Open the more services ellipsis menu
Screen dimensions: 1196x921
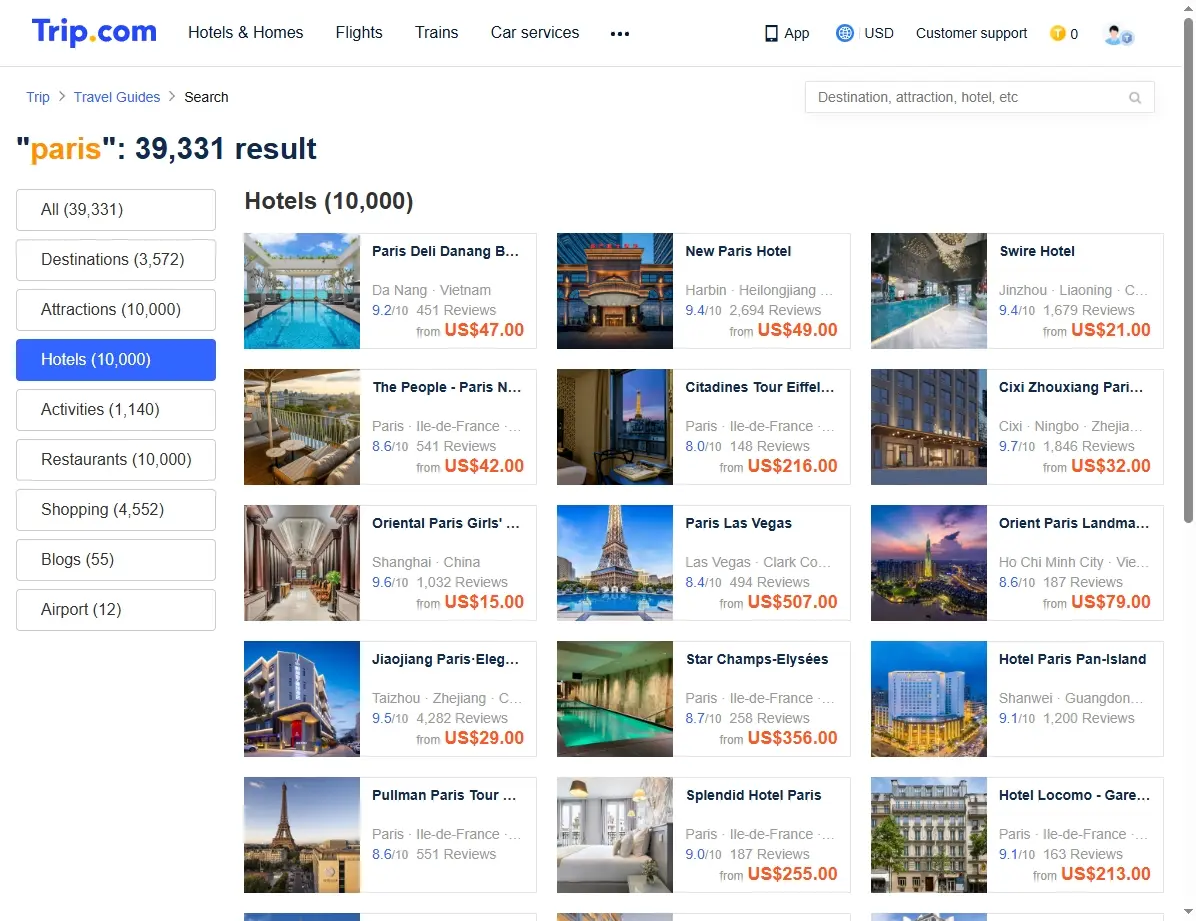coord(619,34)
